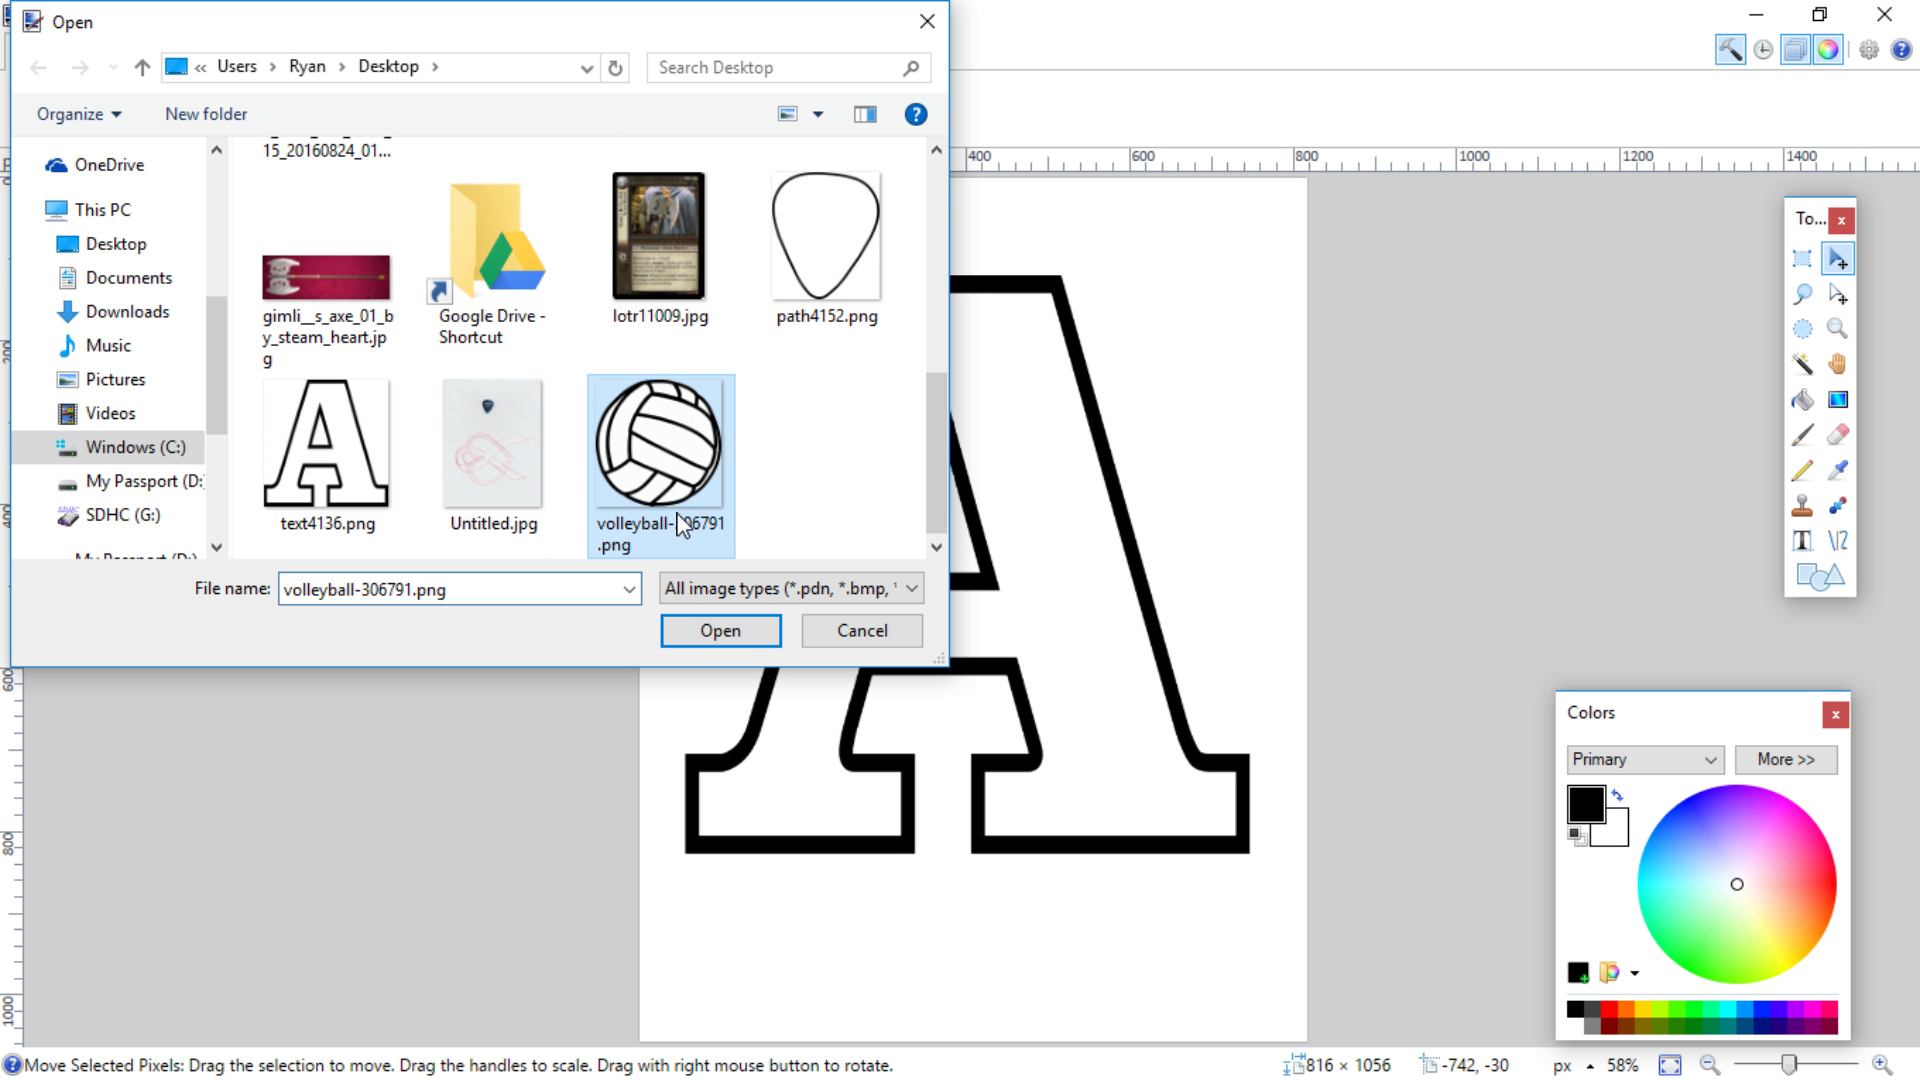Viewport: 1920px width, 1080px height.
Task: Select the Recolor tool
Action: click(1837, 506)
